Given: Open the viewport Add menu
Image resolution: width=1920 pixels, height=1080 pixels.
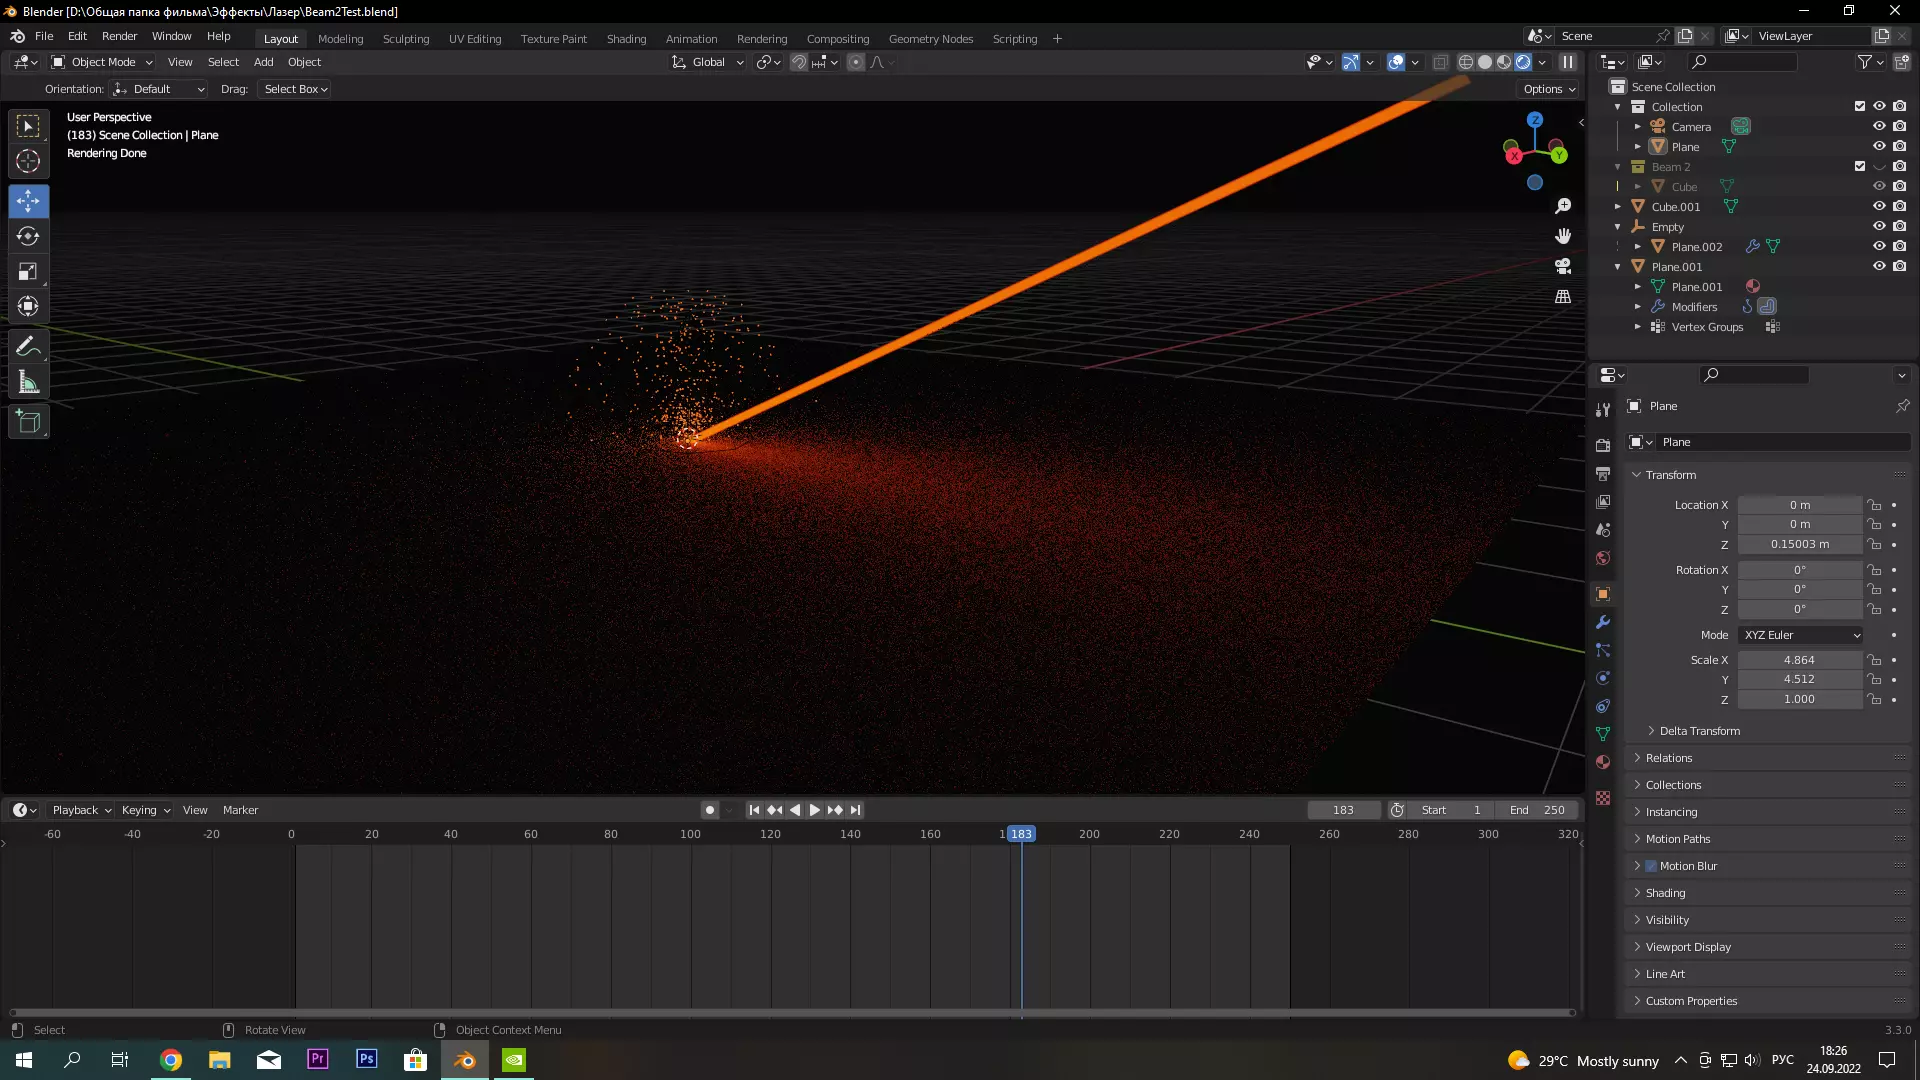Looking at the screenshot, I should coord(263,62).
